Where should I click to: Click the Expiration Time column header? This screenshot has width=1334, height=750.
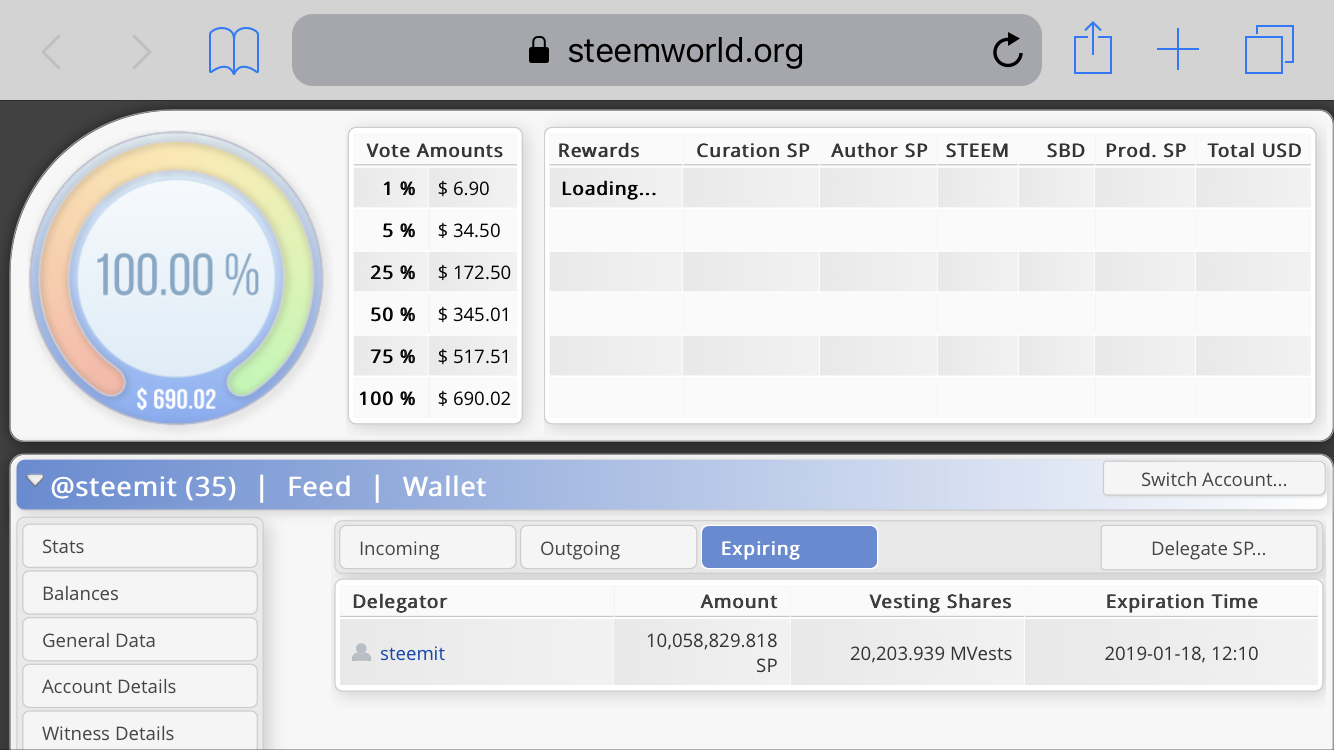[x=1181, y=601]
